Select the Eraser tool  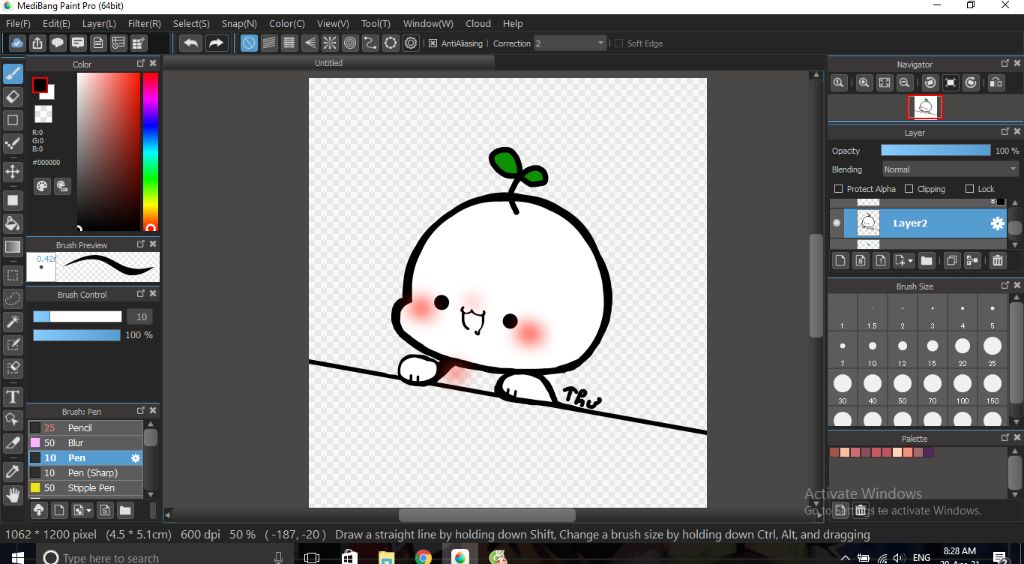pyautogui.click(x=12, y=97)
